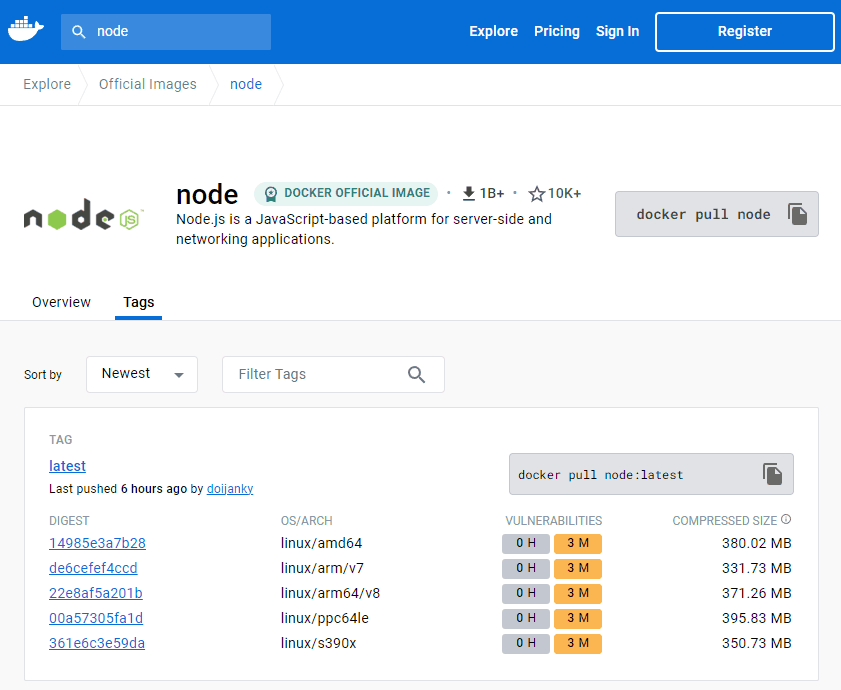Open the latest tag link
This screenshot has height=690, width=841.
[x=67, y=466]
